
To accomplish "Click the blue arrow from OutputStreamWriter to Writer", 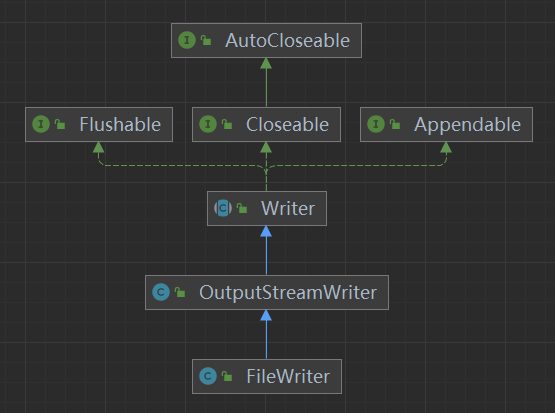I will click(x=266, y=250).
